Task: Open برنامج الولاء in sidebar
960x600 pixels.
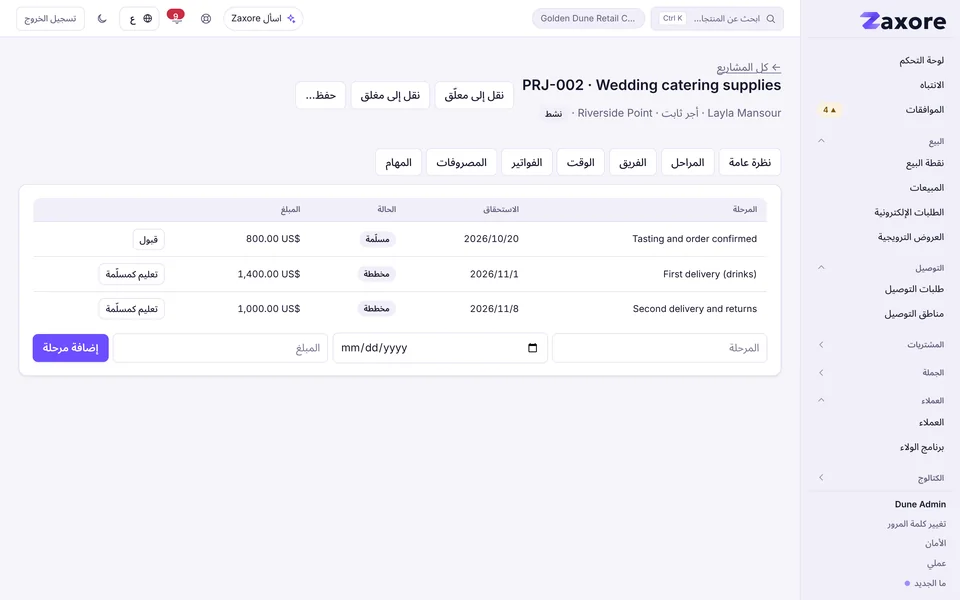Action: (x=921, y=447)
